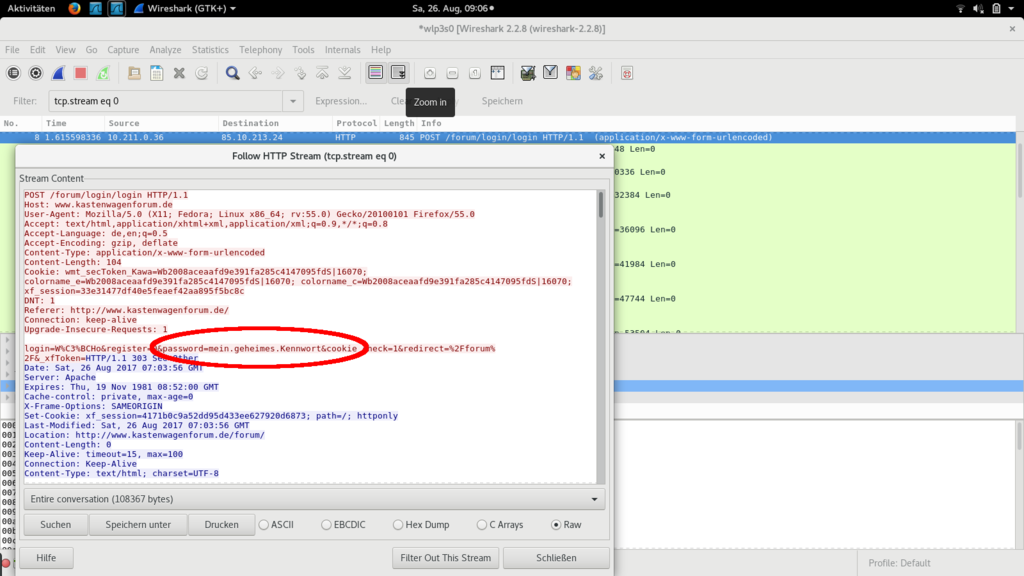Open help lifebuoy toolbar icon

[627, 73]
